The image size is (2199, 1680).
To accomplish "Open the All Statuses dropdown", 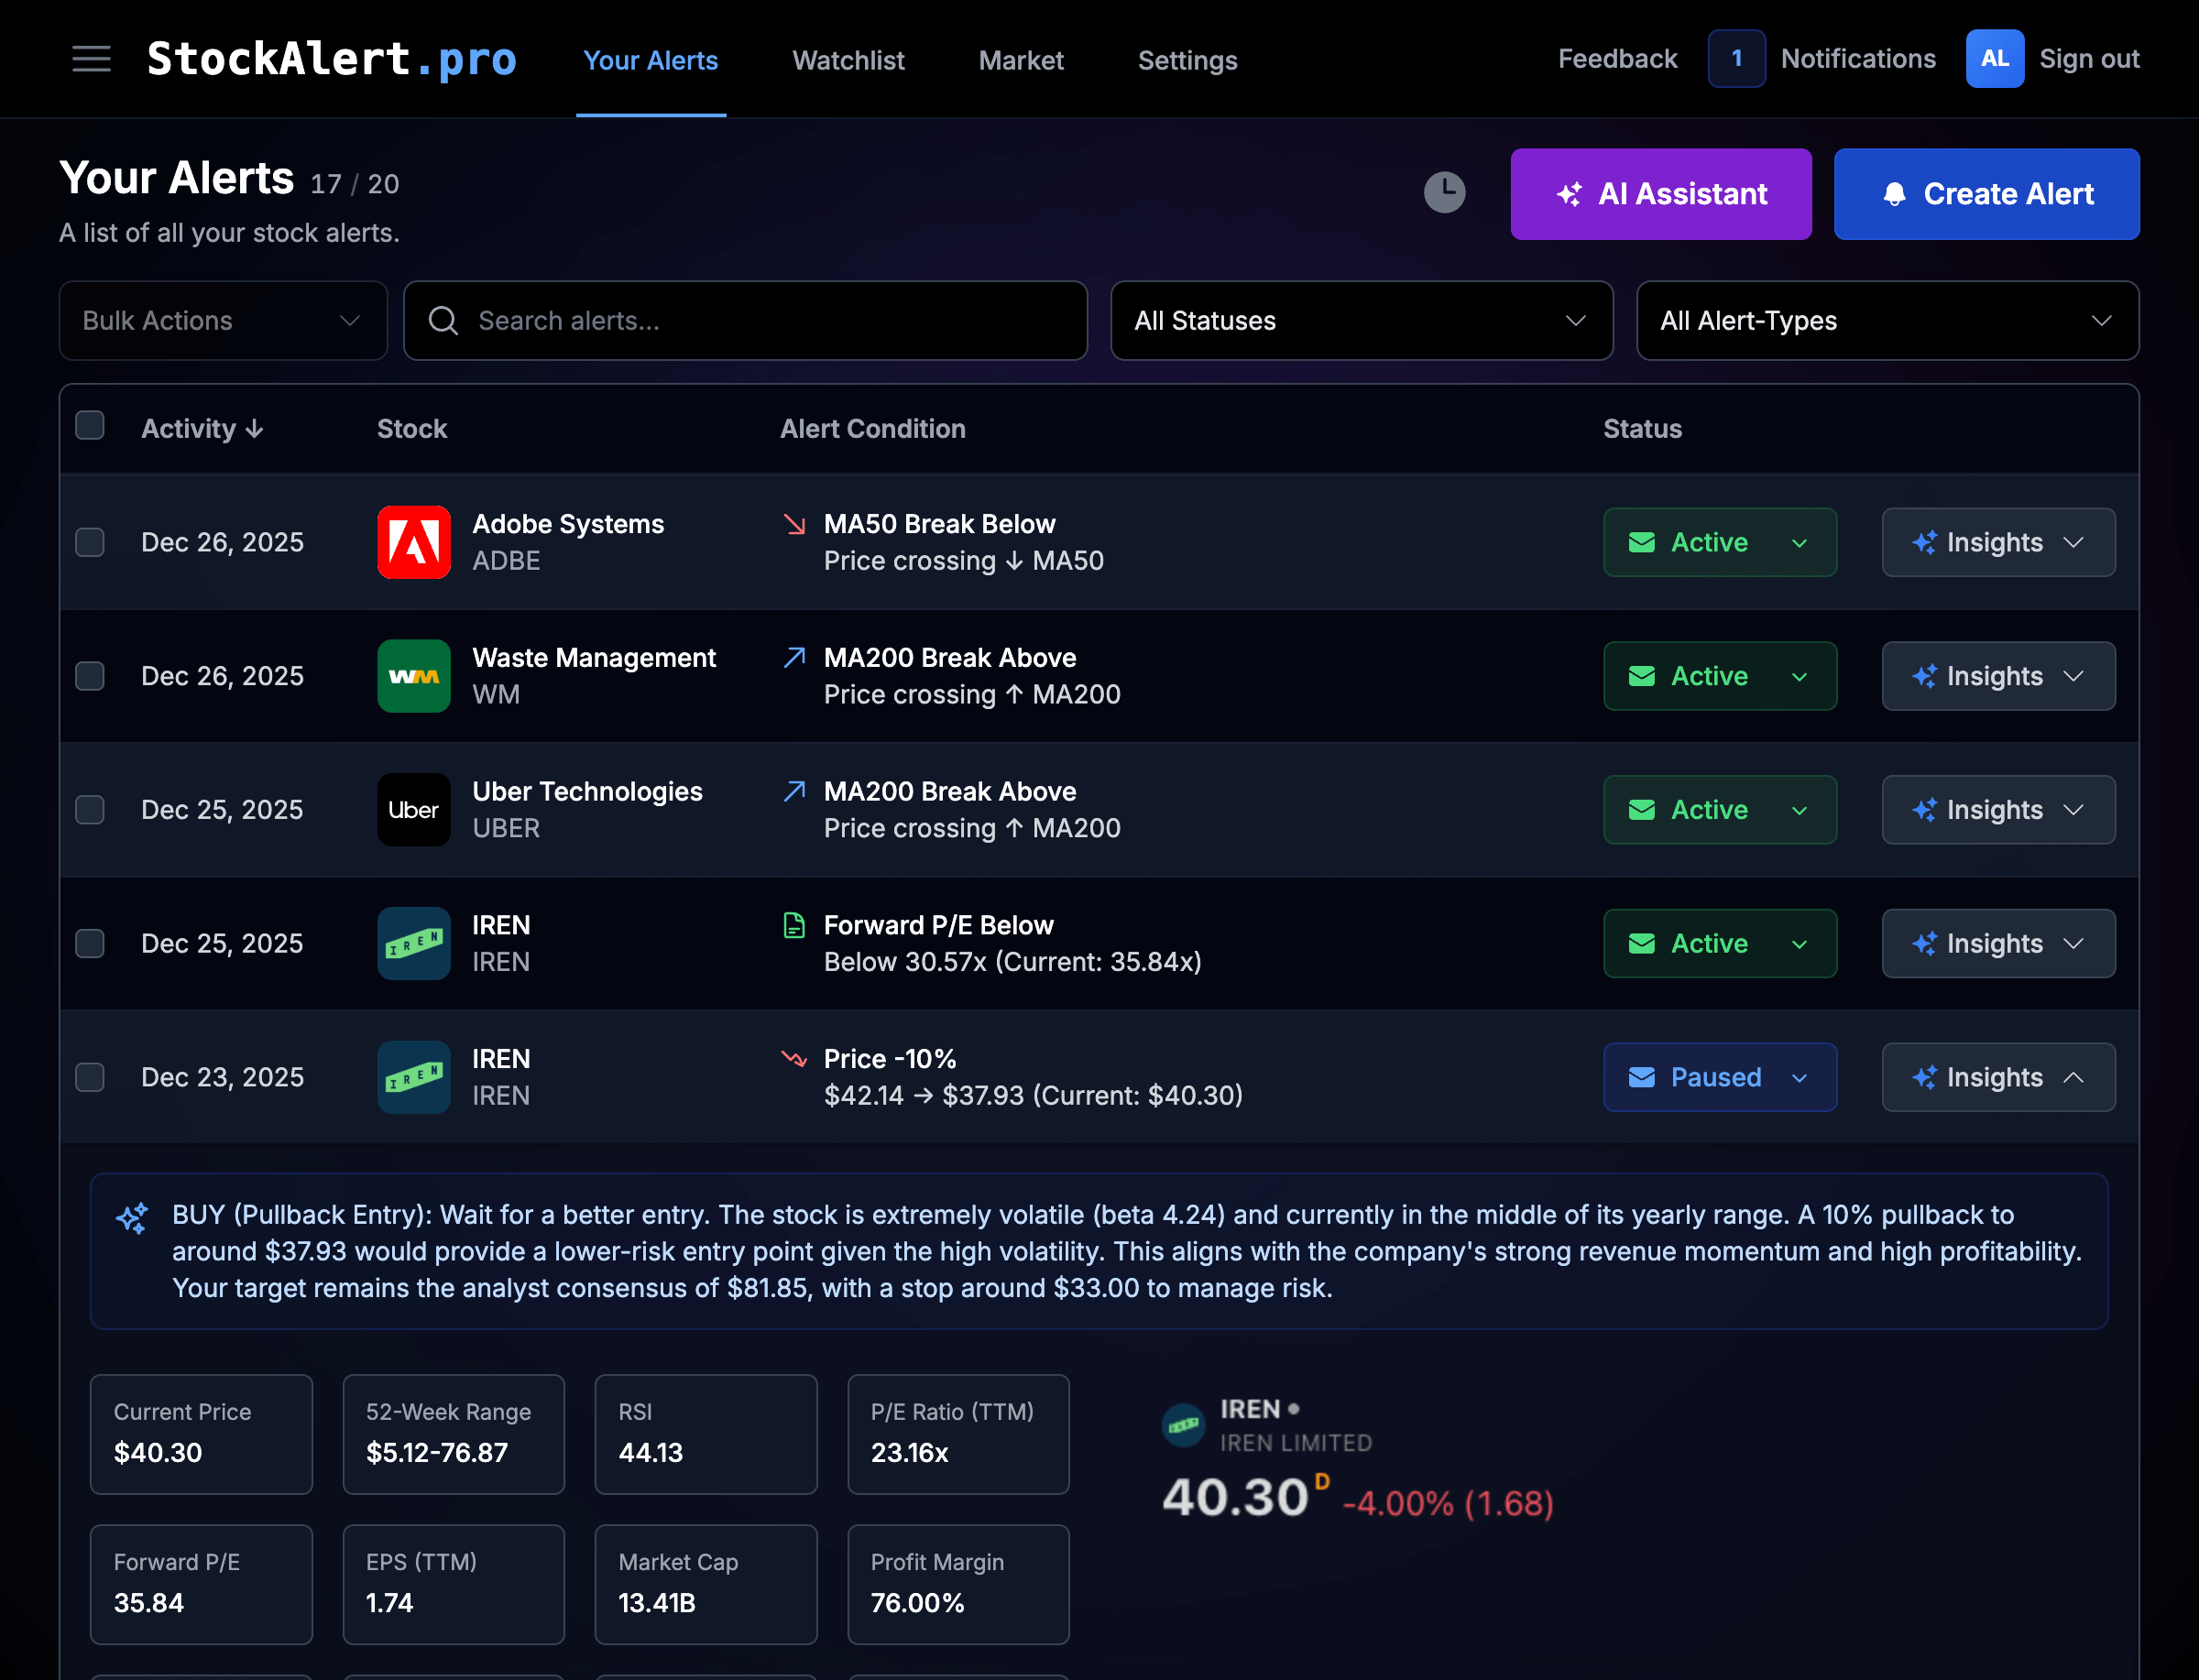I will point(1361,321).
